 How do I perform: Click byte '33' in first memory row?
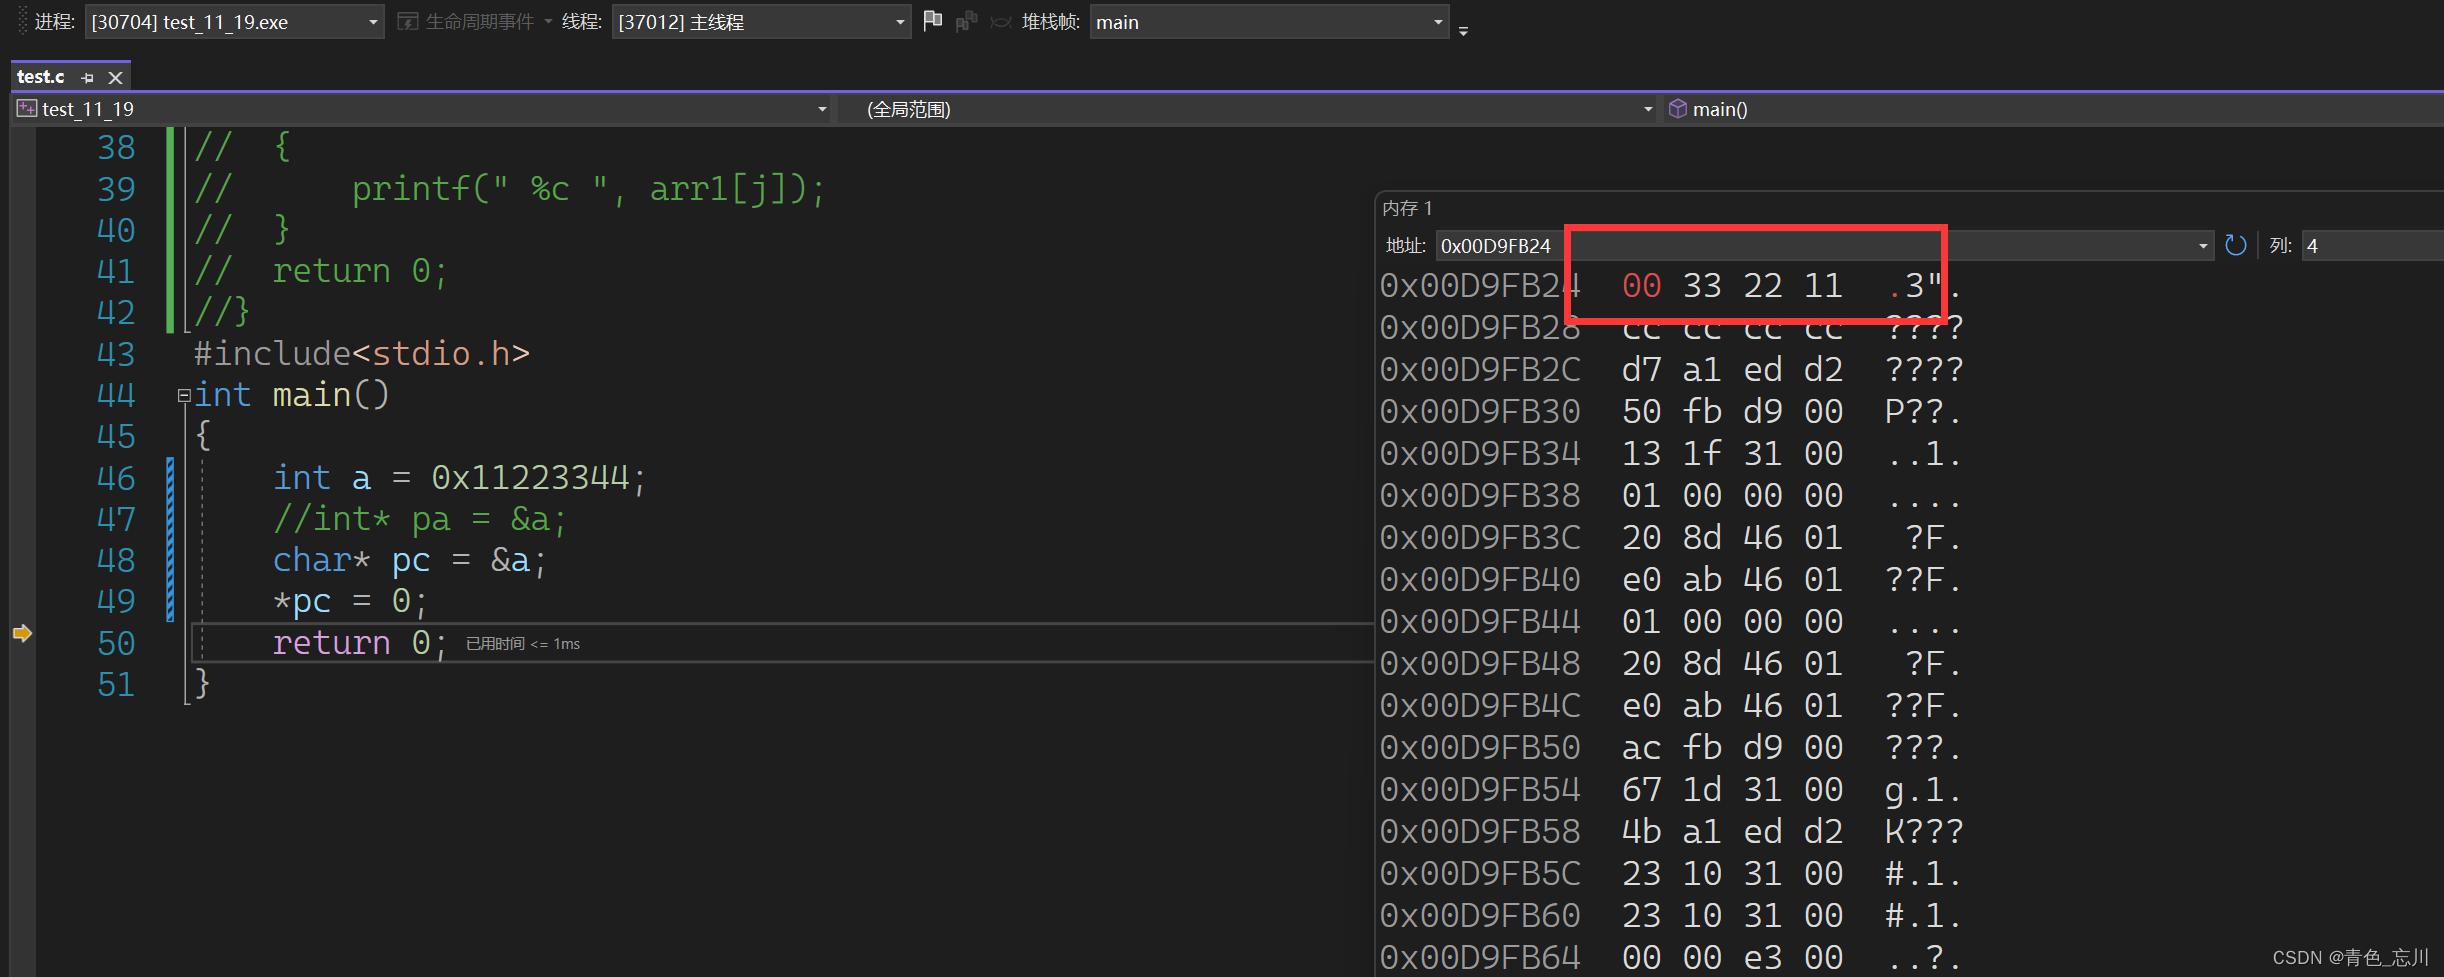click(x=1702, y=286)
